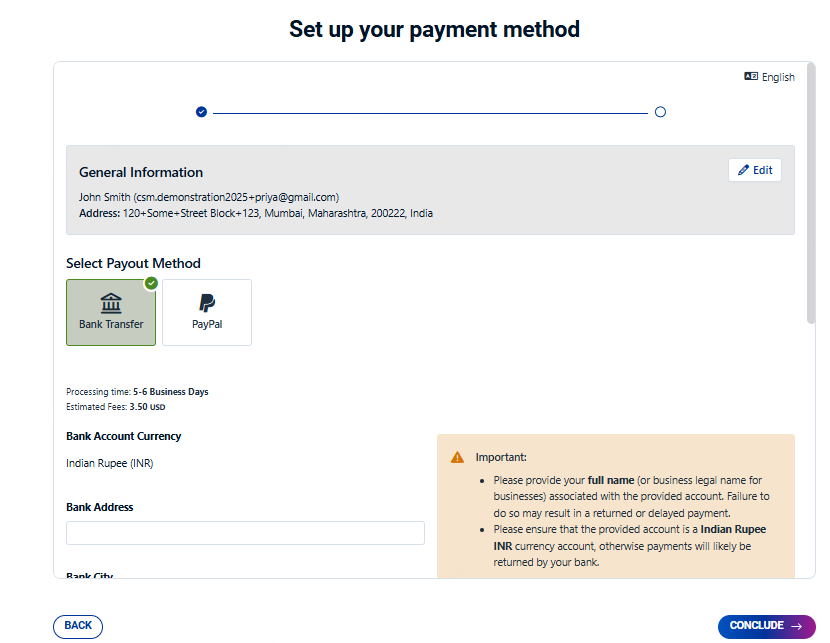Click the arrow icon on the CONCLUDE button

(x=797, y=626)
